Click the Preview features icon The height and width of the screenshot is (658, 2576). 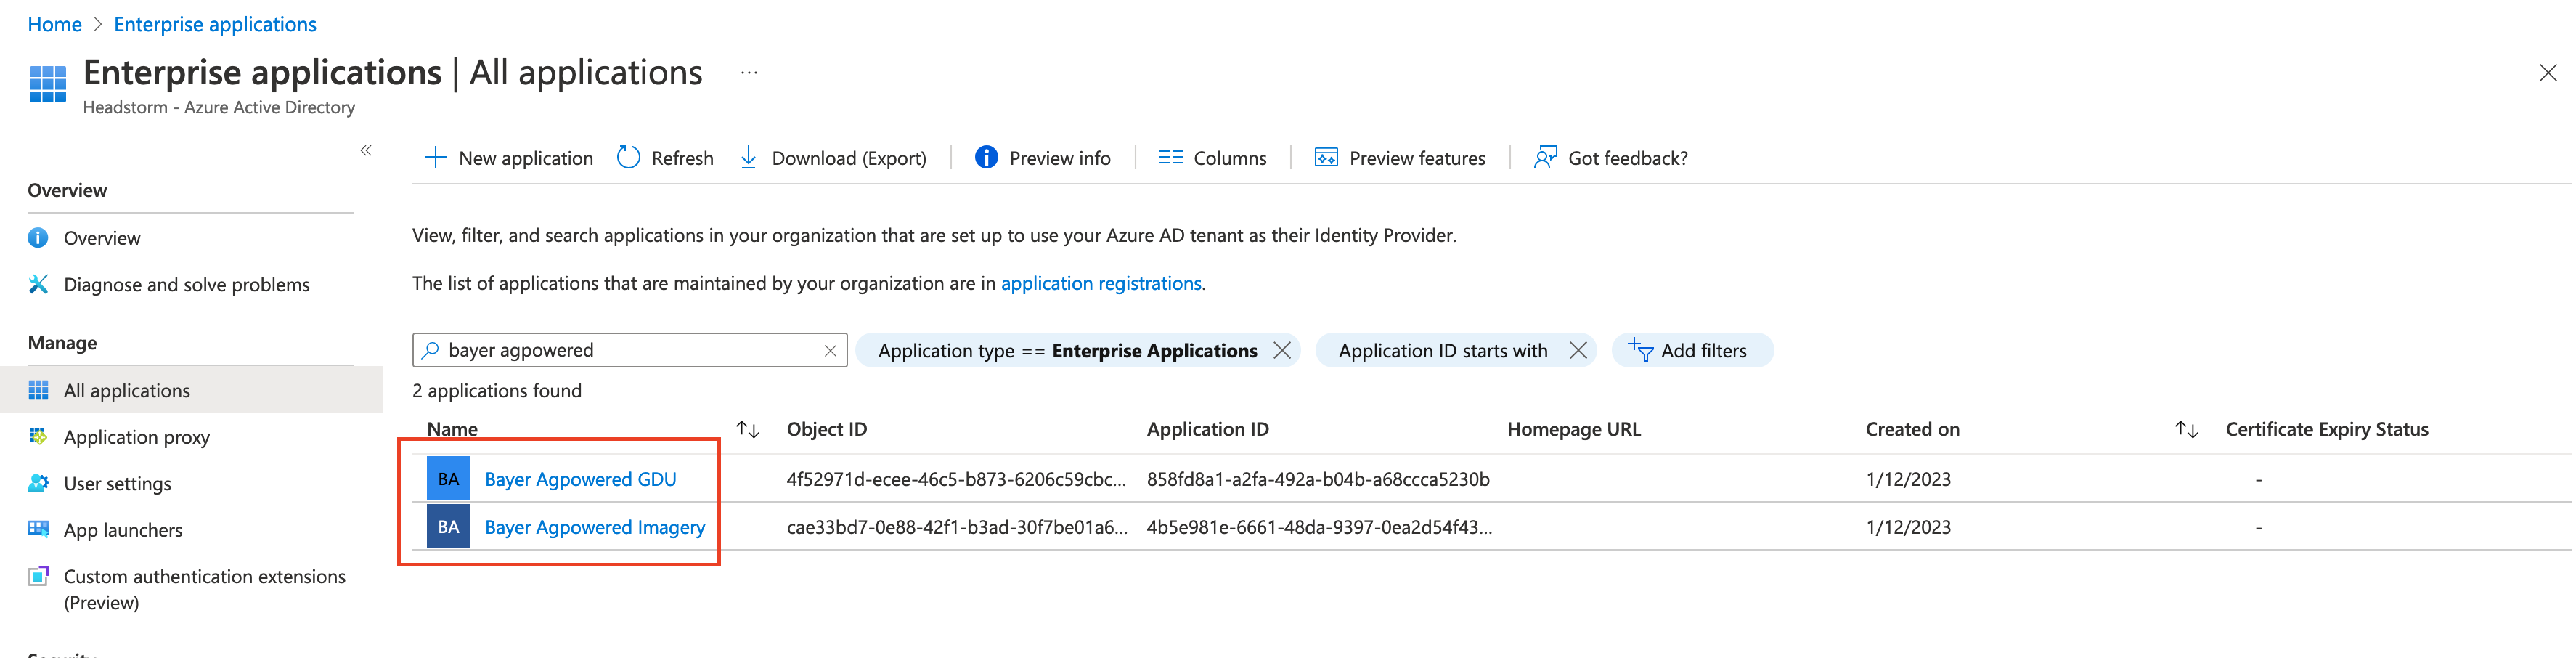click(x=1326, y=157)
